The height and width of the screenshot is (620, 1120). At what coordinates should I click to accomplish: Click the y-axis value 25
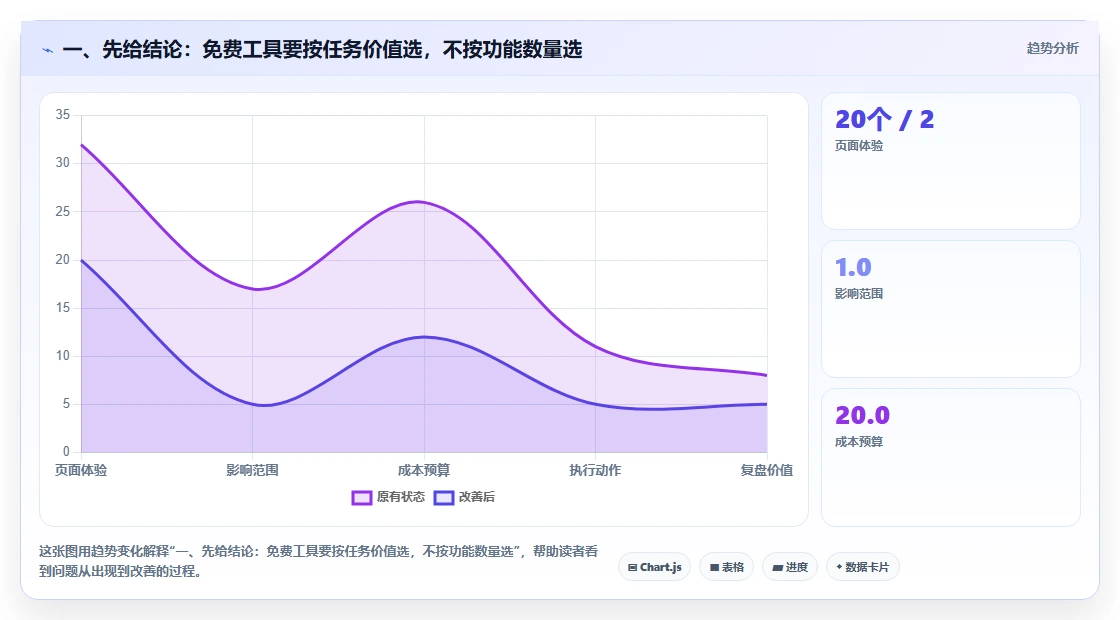tap(63, 211)
